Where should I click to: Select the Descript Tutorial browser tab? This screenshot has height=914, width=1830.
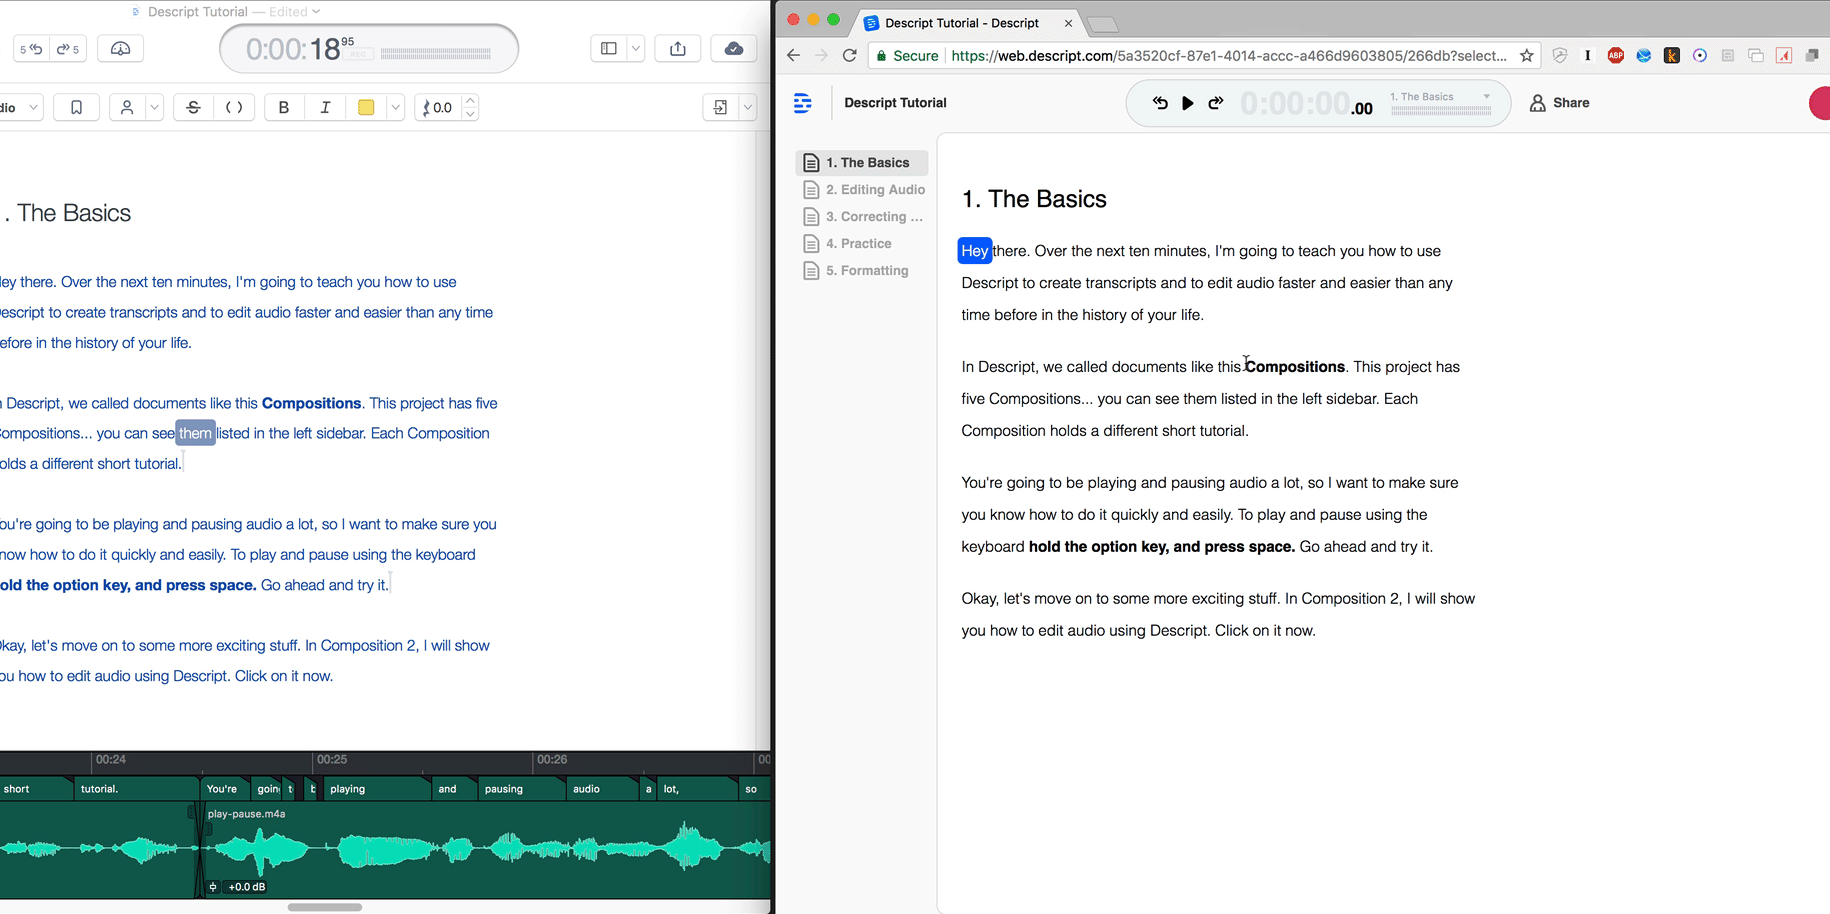pyautogui.click(x=962, y=23)
